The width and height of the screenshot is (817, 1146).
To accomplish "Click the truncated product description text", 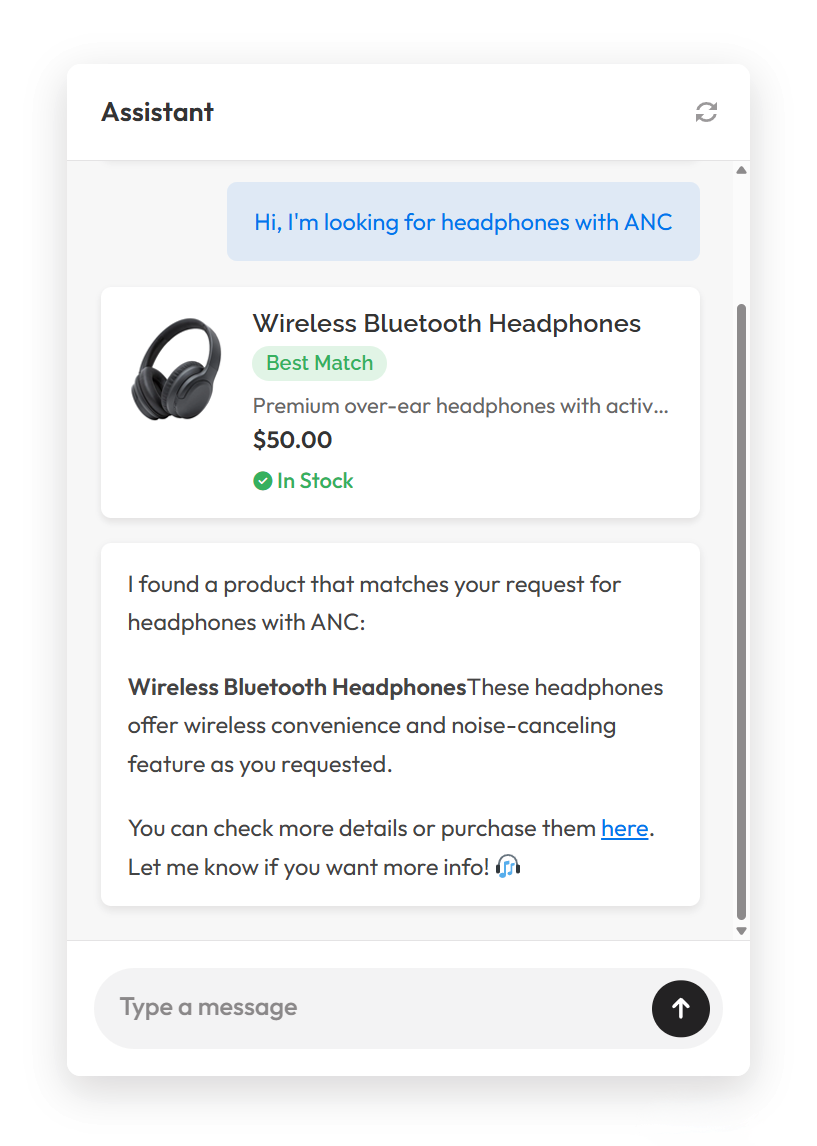I will (x=460, y=406).
